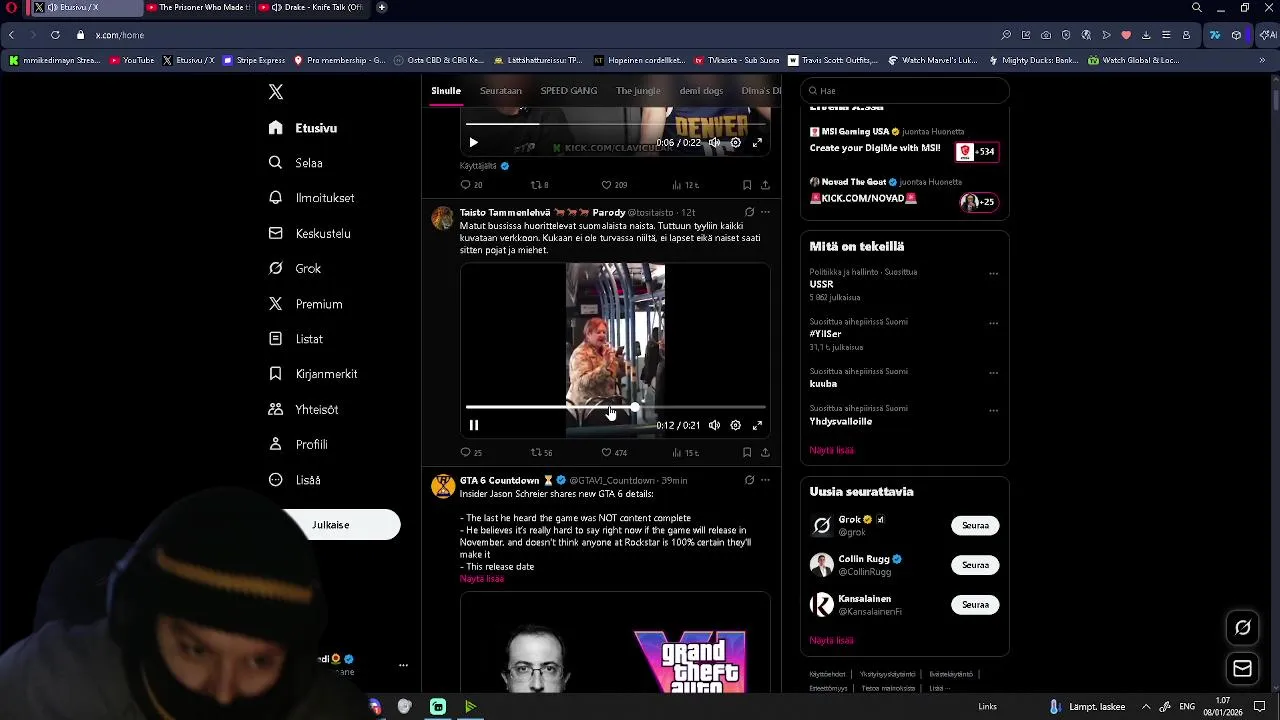This screenshot has height=720, width=1280.
Task: Like the post with 209 likes
Action: 614,185
